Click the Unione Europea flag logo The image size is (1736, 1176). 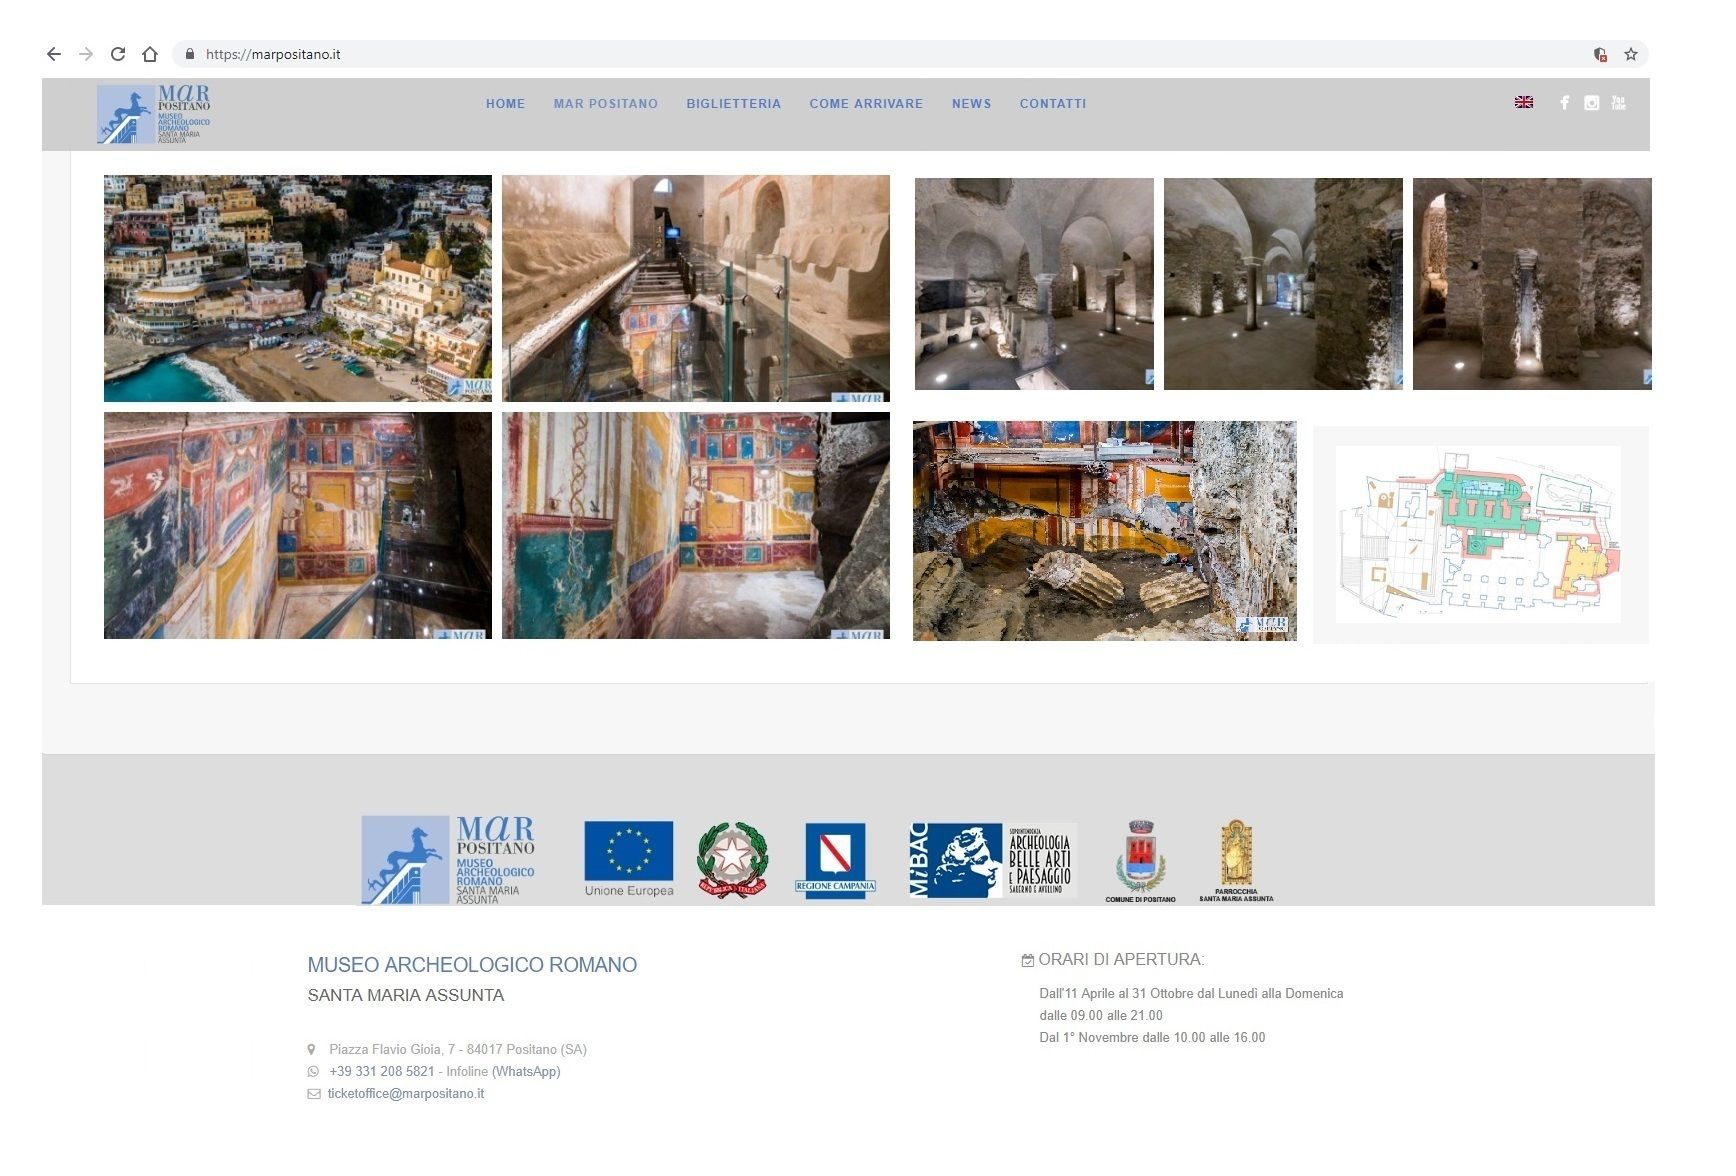click(628, 859)
